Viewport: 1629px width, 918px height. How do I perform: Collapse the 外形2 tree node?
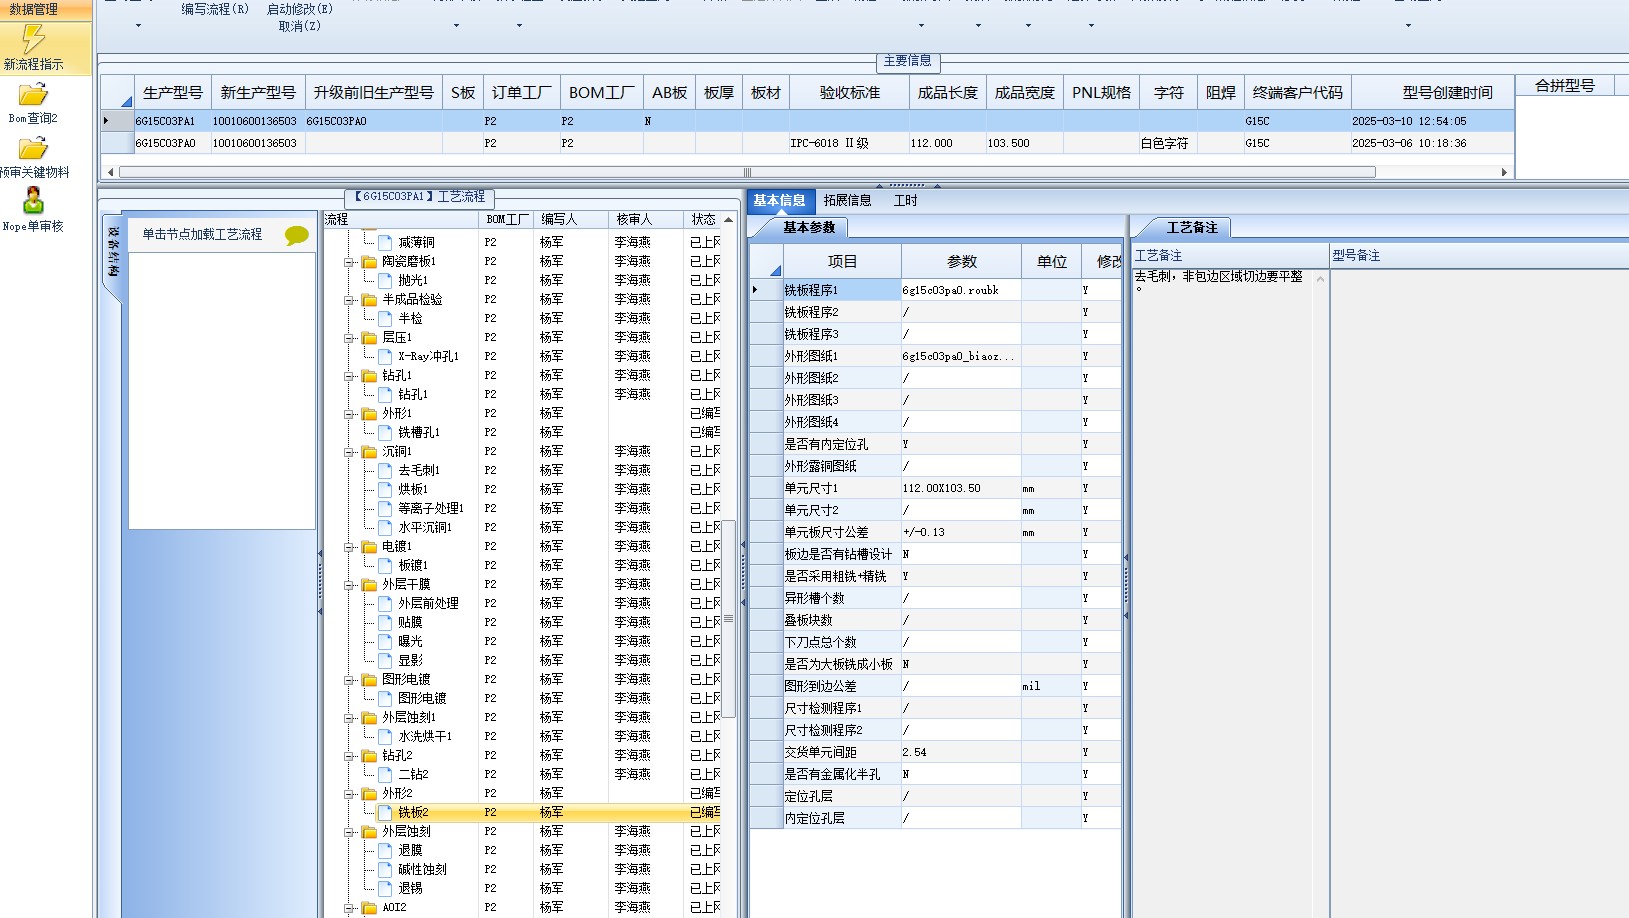[350, 794]
